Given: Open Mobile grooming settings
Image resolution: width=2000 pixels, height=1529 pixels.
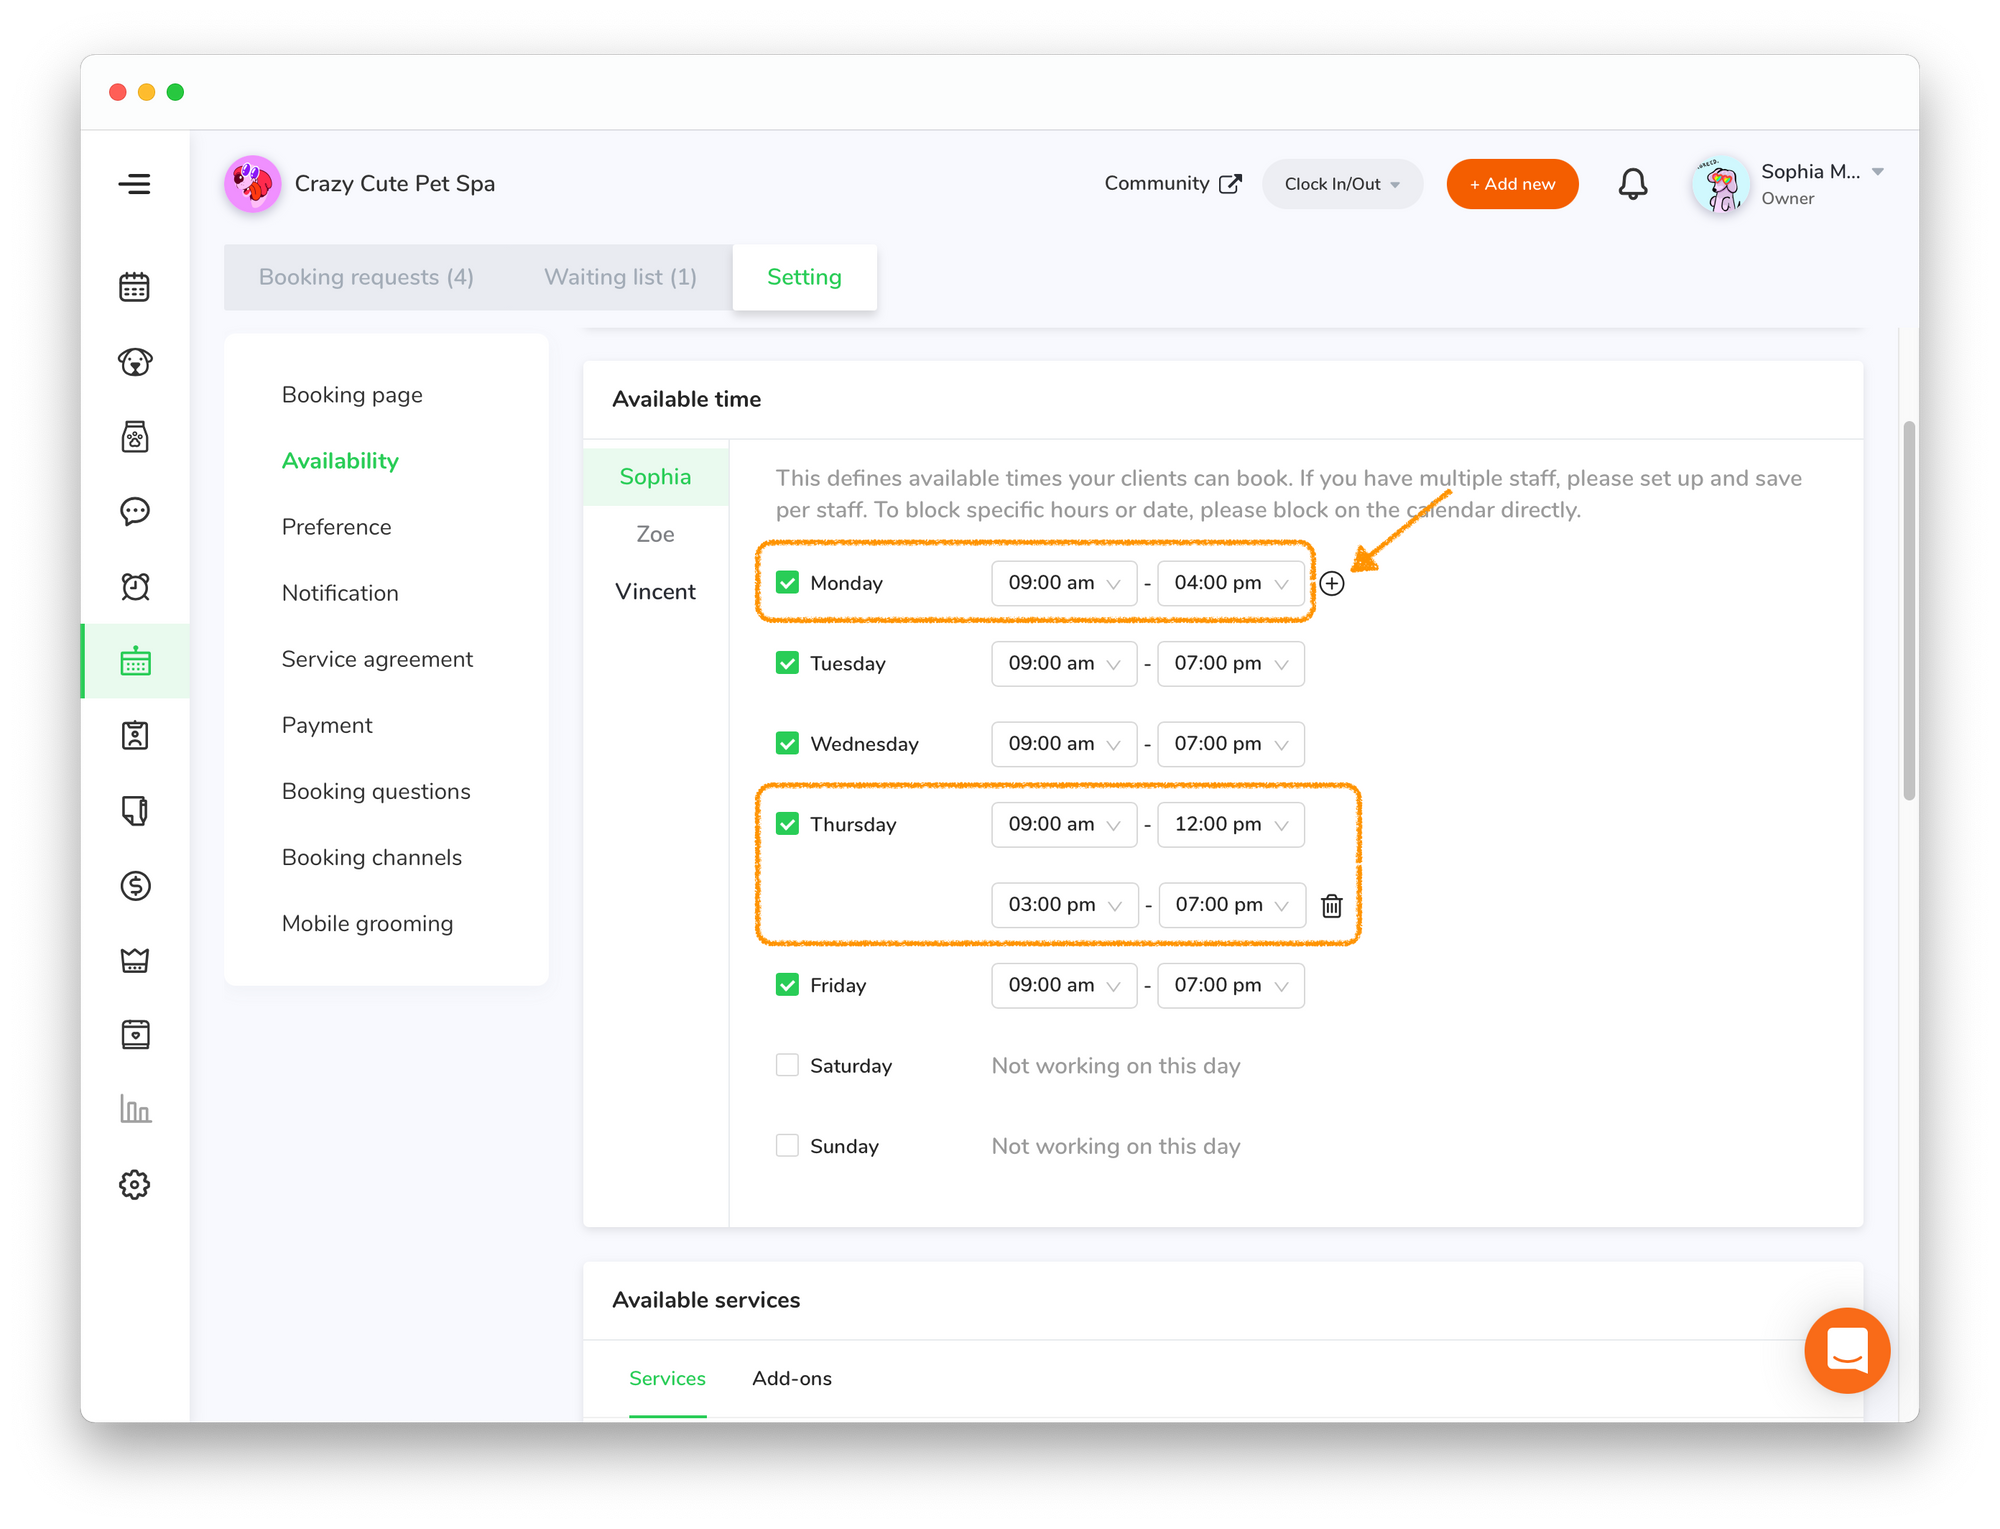Looking at the screenshot, I should tap(367, 923).
